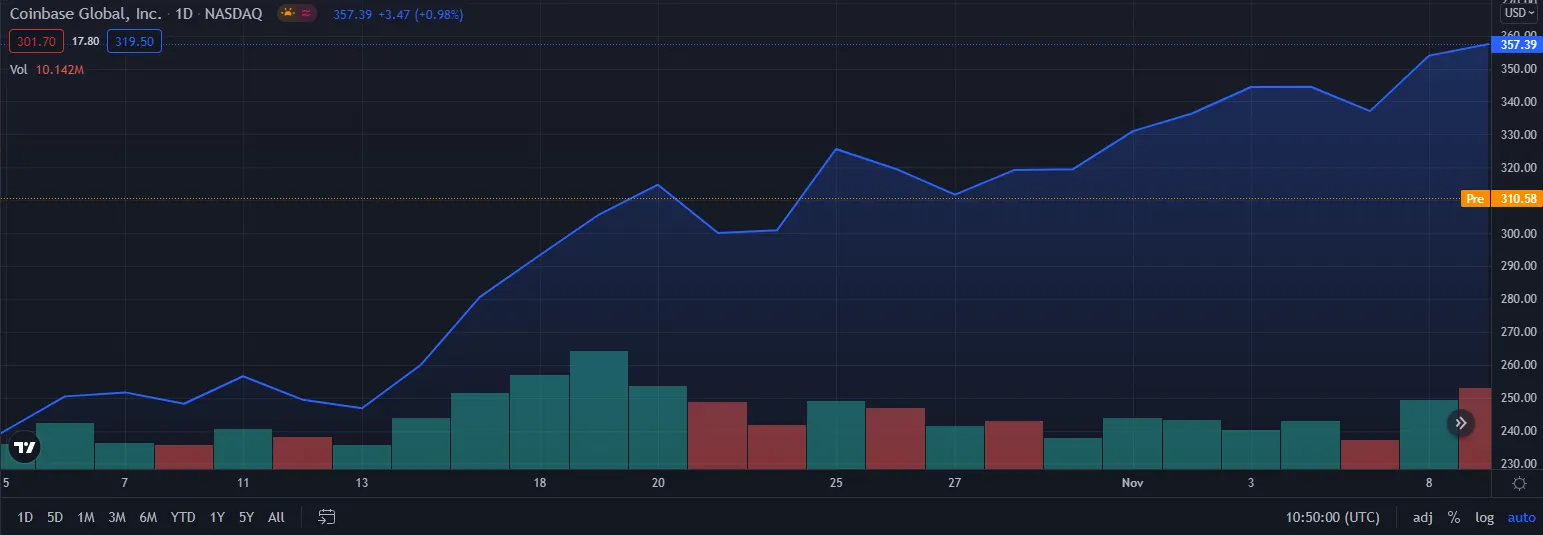Screen dimensions: 1543x535
Task: Select the All time range
Action: (276, 517)
